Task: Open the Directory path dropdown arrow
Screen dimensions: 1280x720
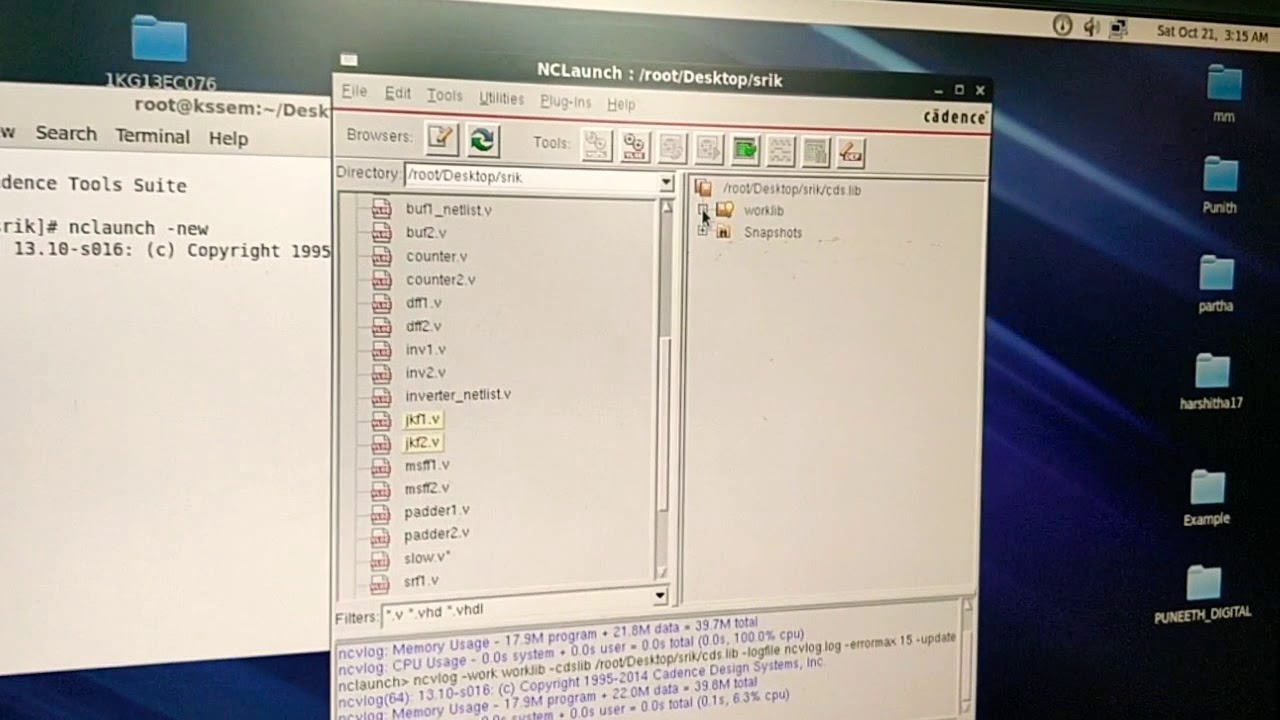Action: [666, 183]
